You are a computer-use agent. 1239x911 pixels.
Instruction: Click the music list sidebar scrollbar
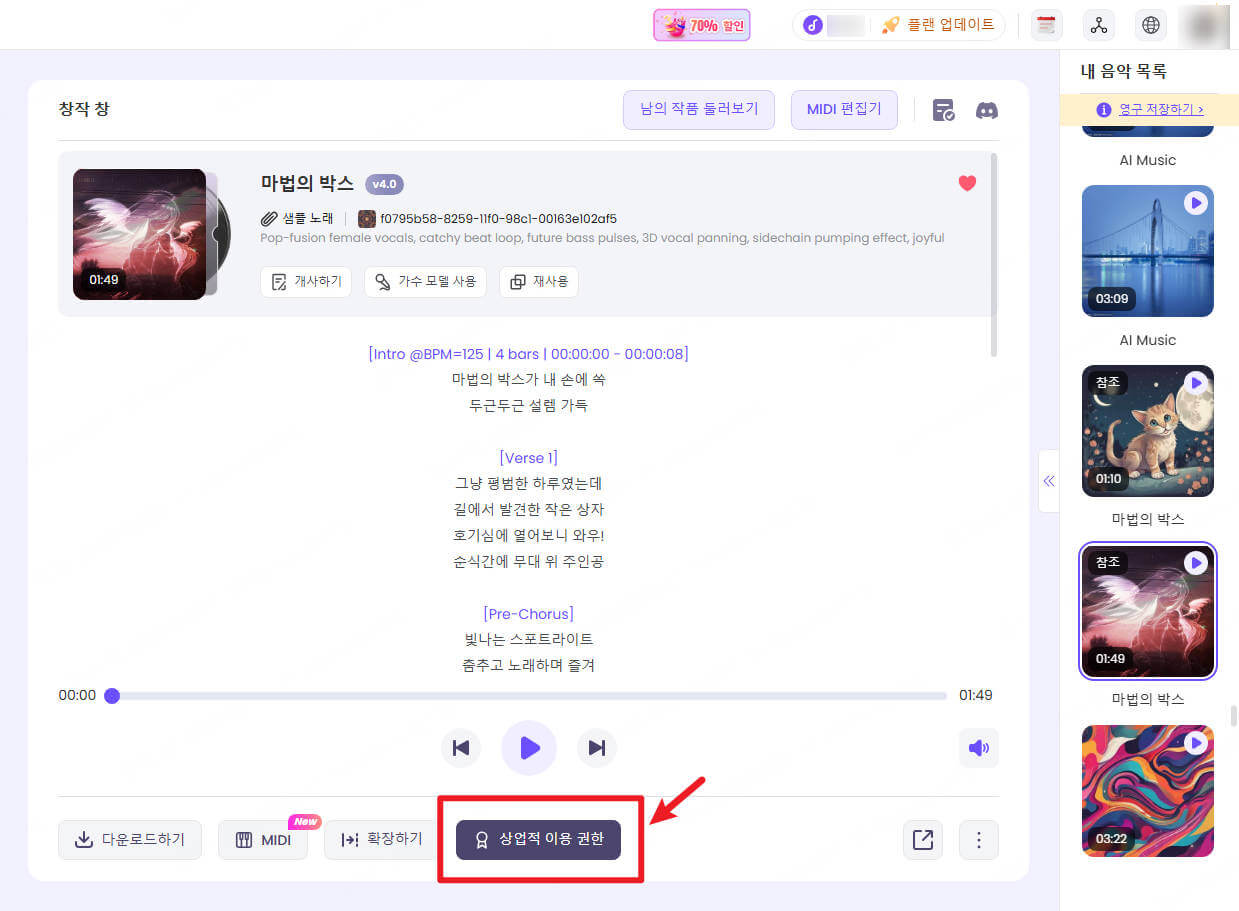click(1234, 716)
